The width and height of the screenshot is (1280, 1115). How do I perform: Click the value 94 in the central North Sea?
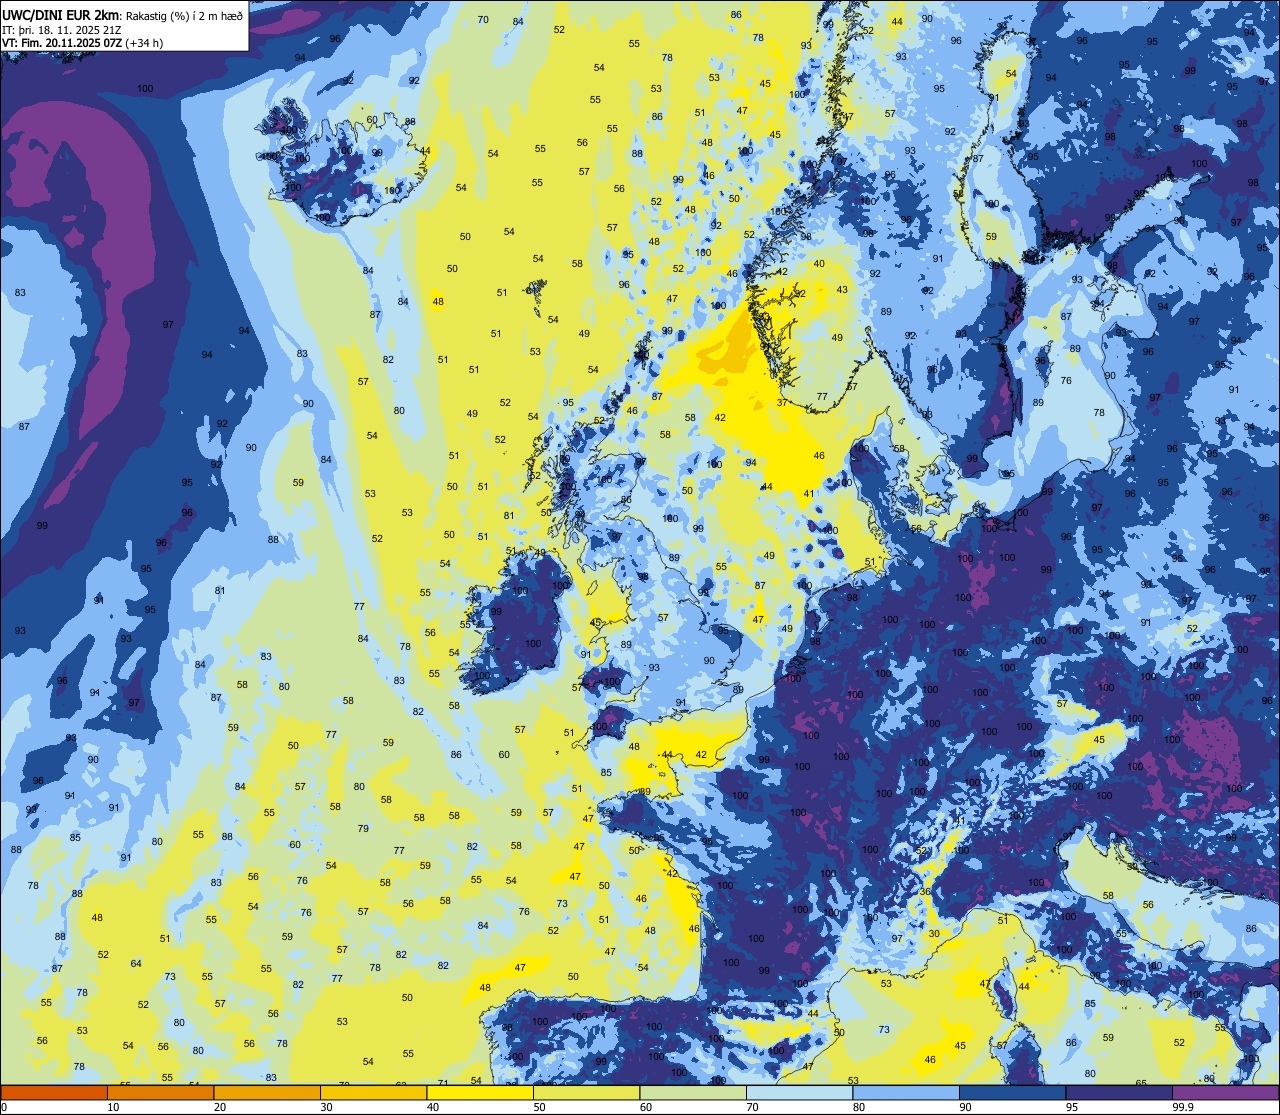[750, 462]
